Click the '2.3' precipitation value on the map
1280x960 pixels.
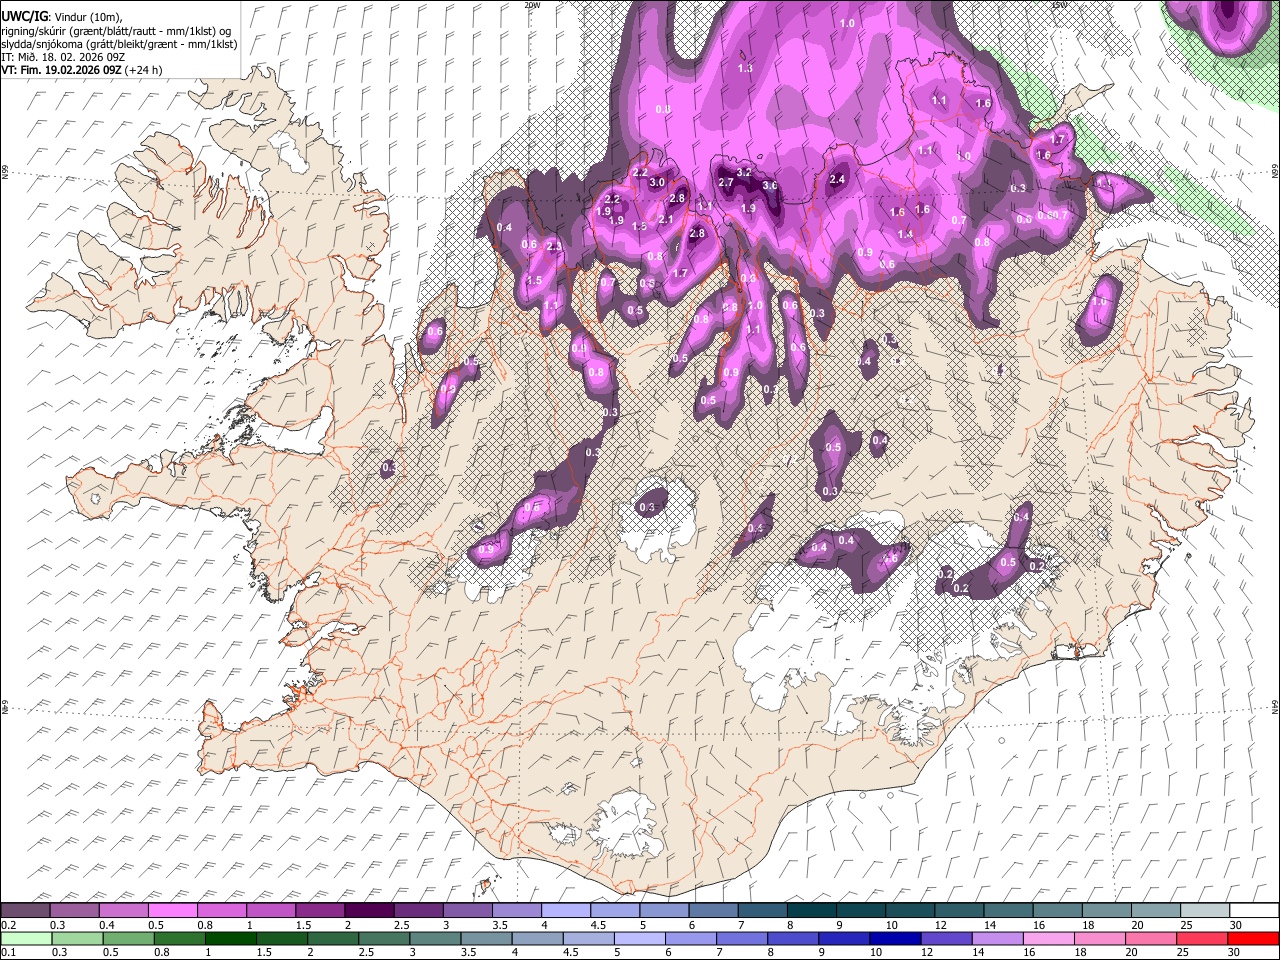coord(555,246)
